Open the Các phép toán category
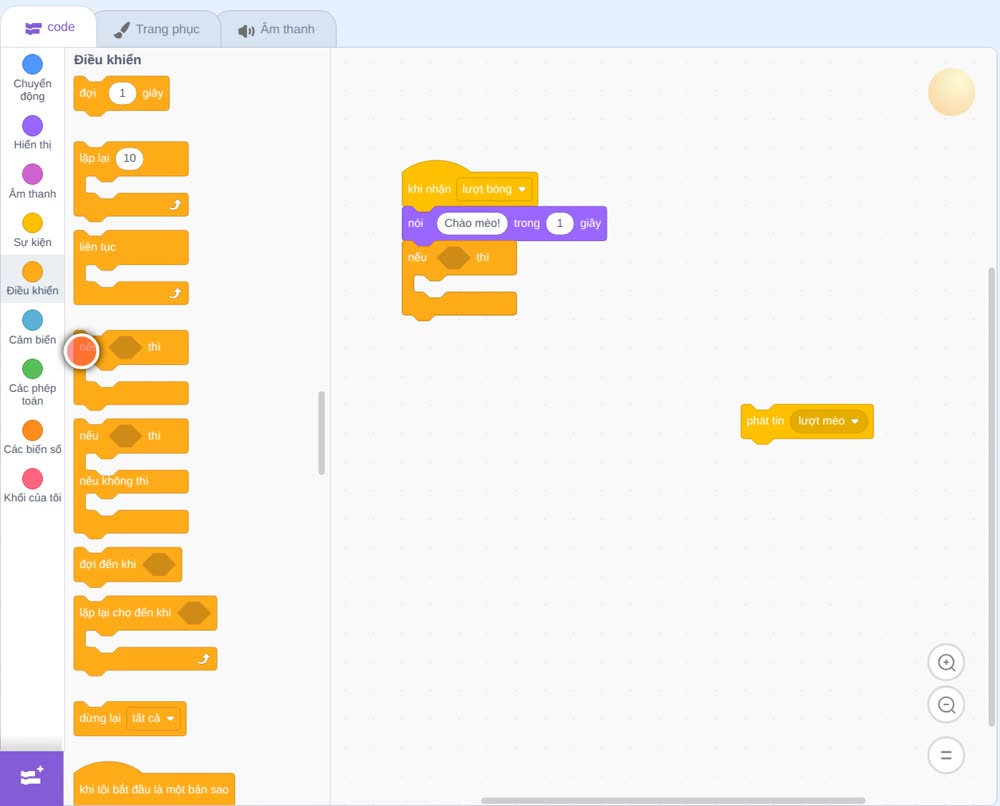Image resolution: width=1000 pixels, height=806 pixels. coord(33,383)
